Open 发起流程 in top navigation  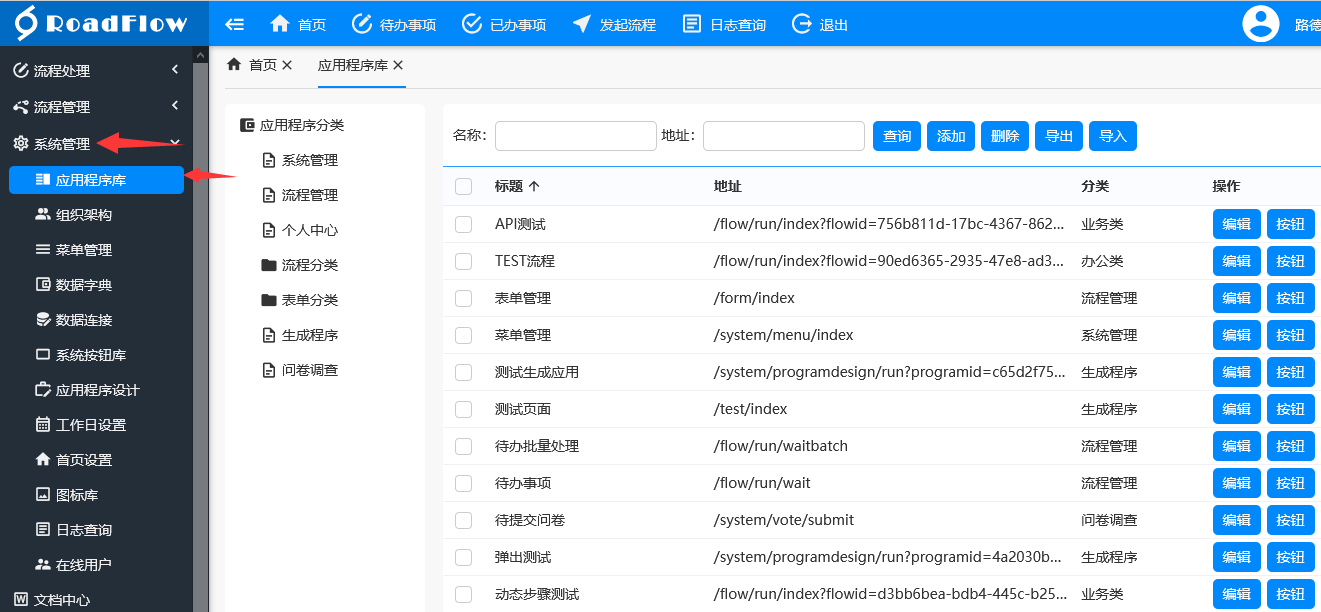614,24
